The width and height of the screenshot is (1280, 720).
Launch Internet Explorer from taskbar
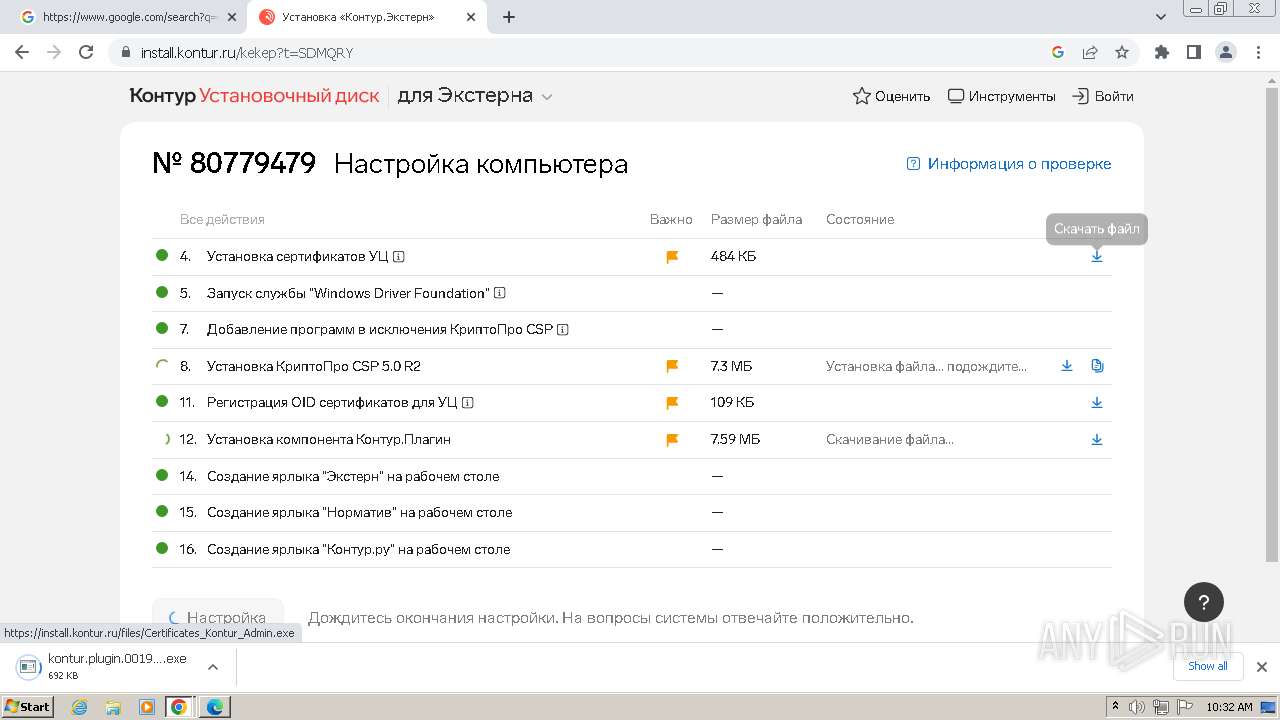80,707
